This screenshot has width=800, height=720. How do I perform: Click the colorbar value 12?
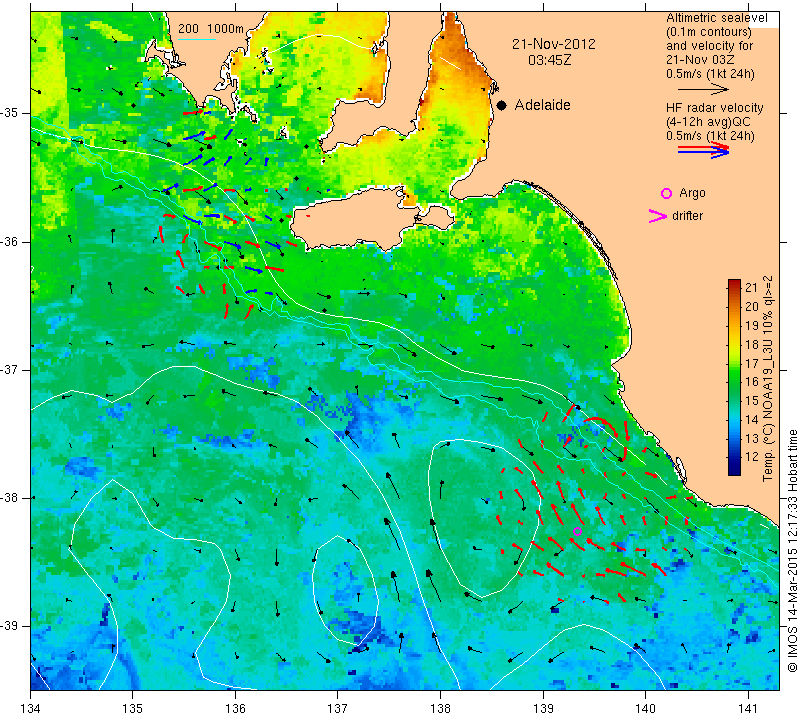point(752,457)
